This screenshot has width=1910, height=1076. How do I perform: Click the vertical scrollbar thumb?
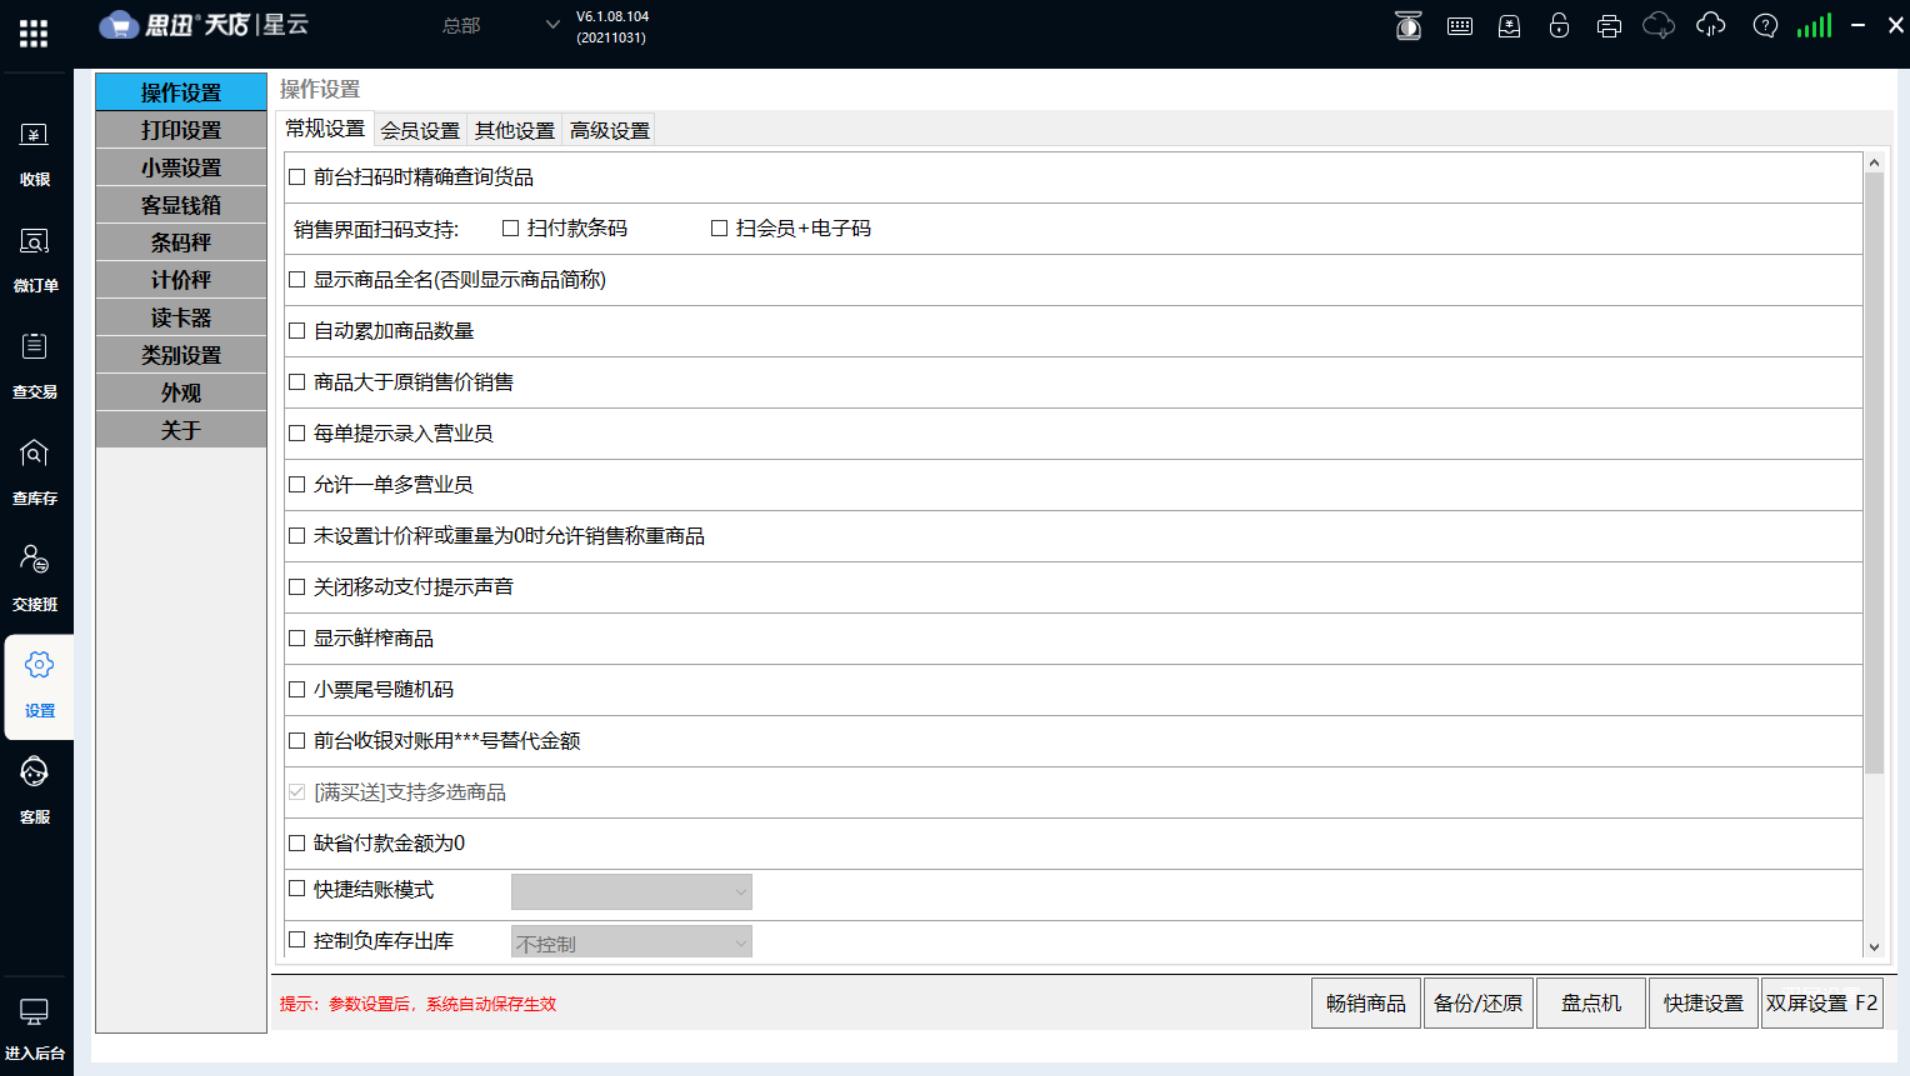click(1874, 473)
